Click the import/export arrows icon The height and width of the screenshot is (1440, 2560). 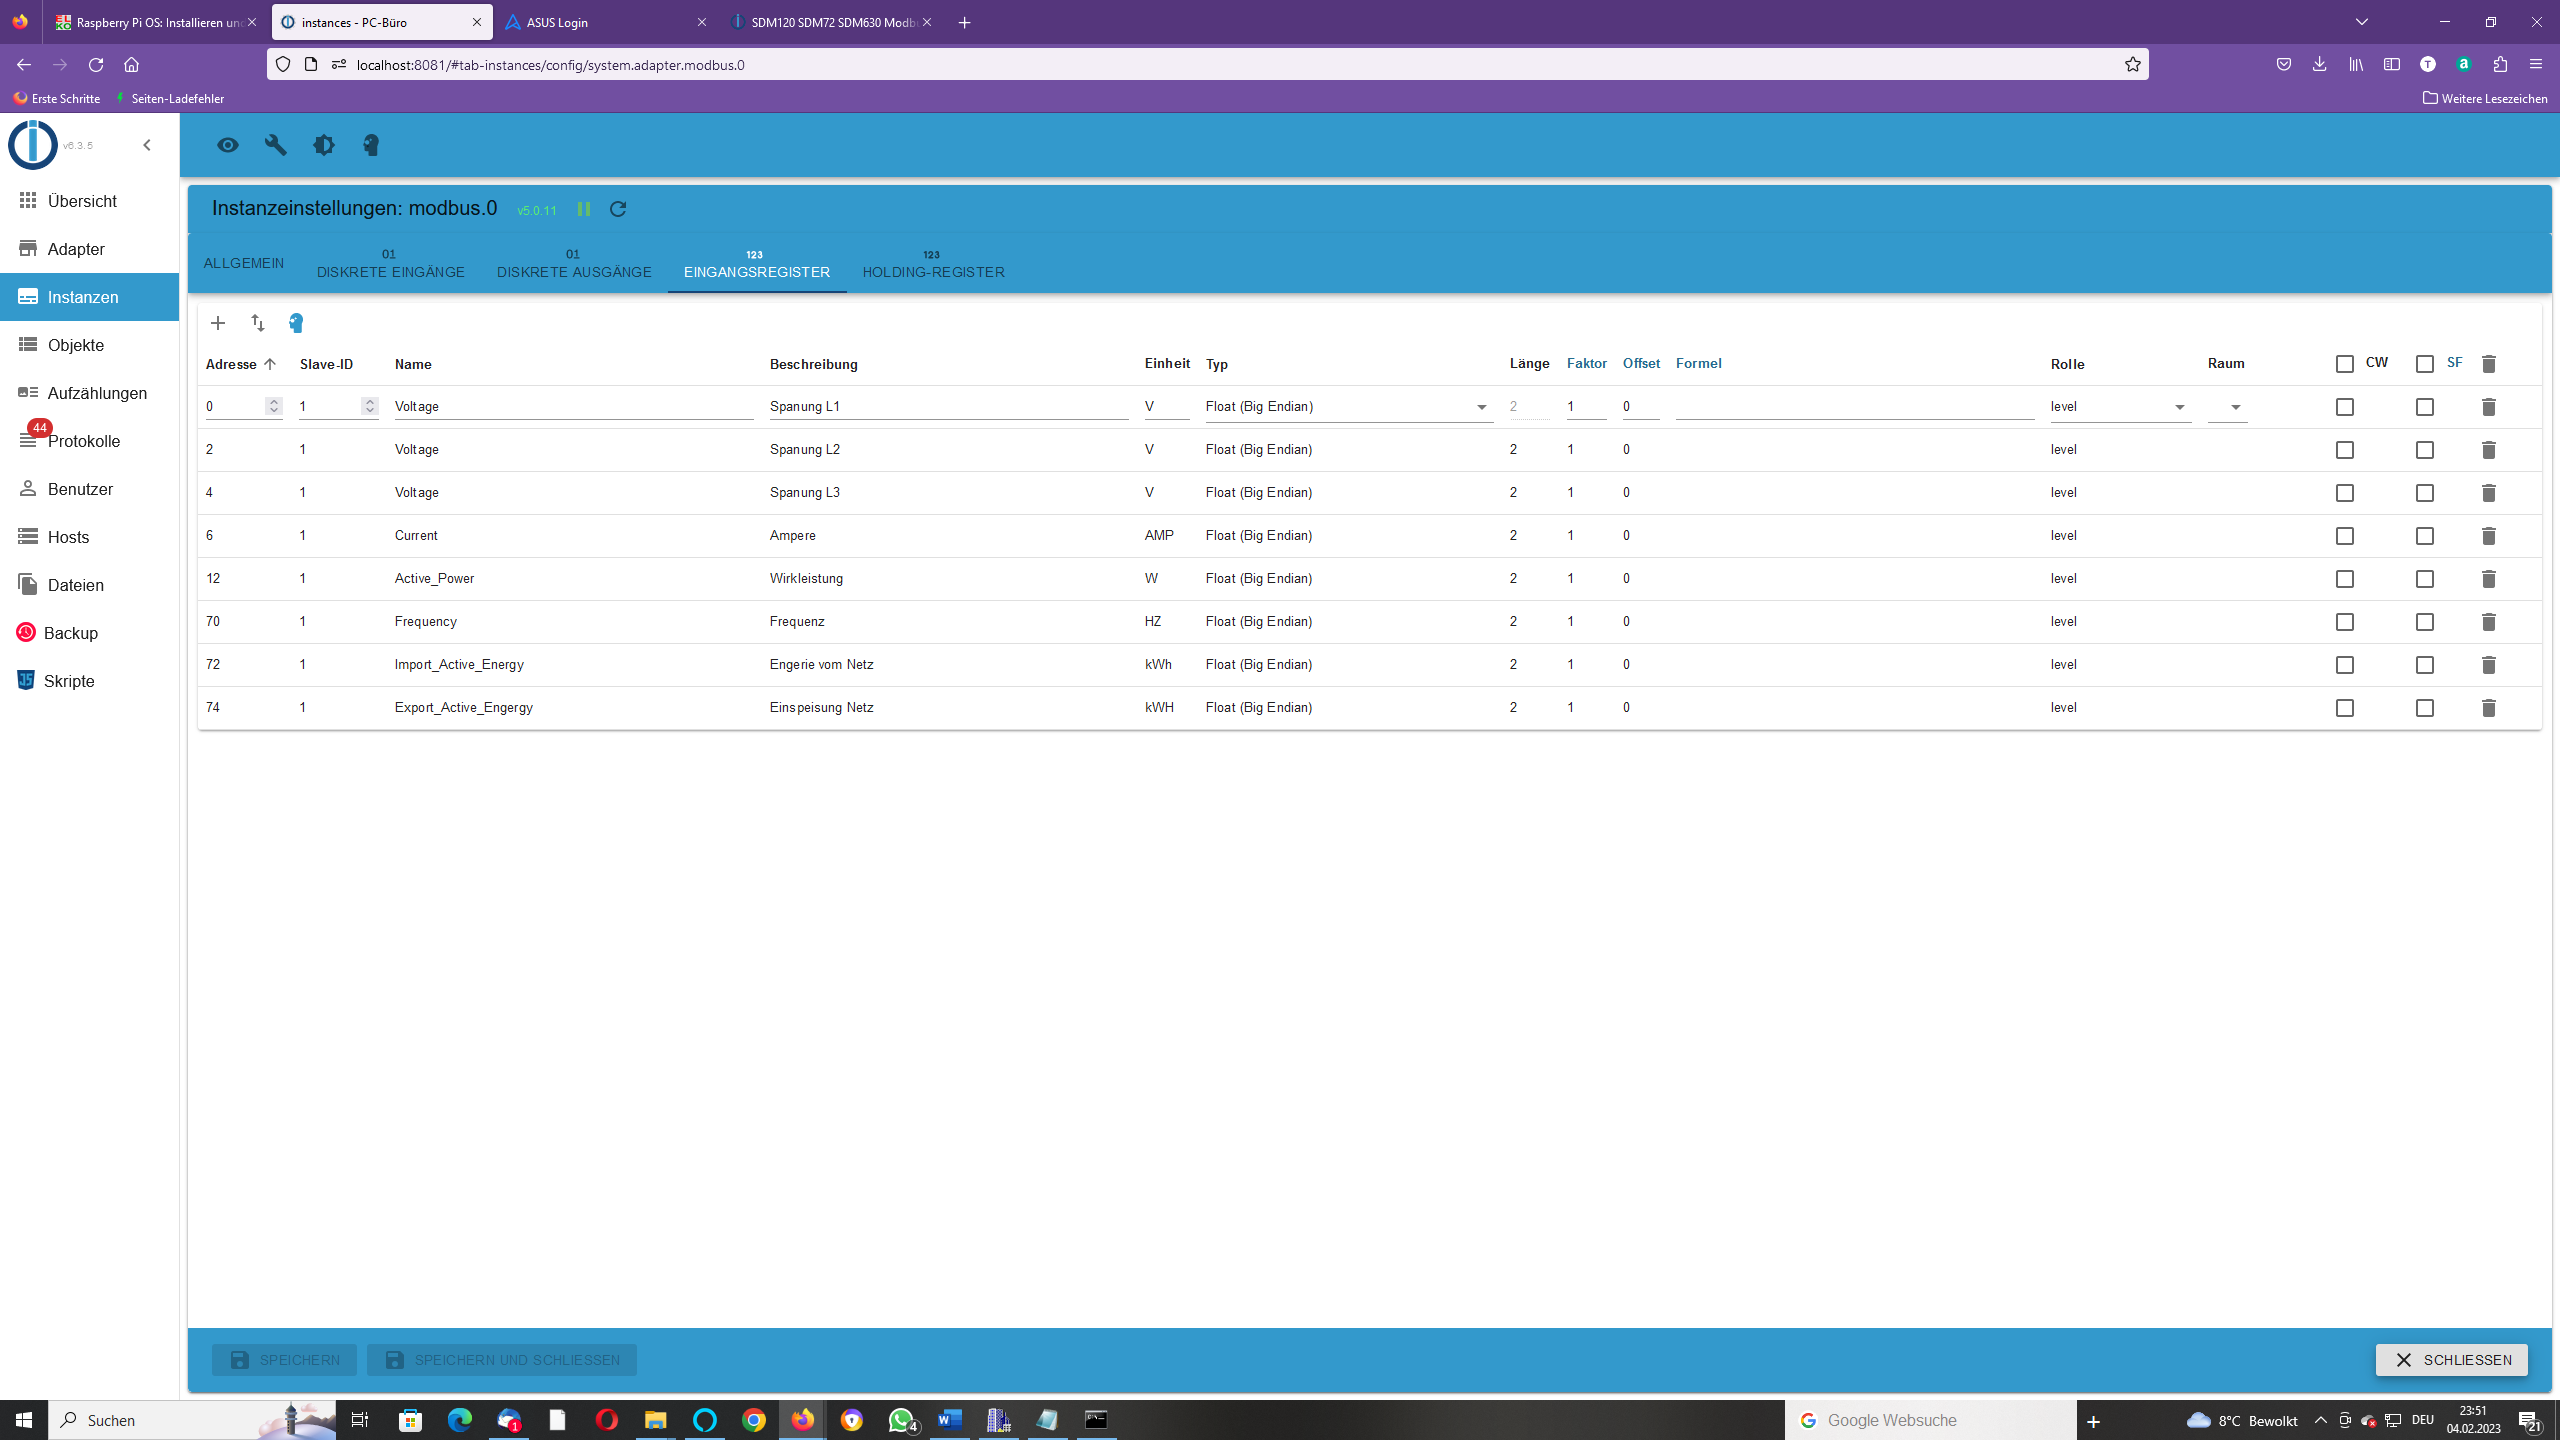(258, 323)
